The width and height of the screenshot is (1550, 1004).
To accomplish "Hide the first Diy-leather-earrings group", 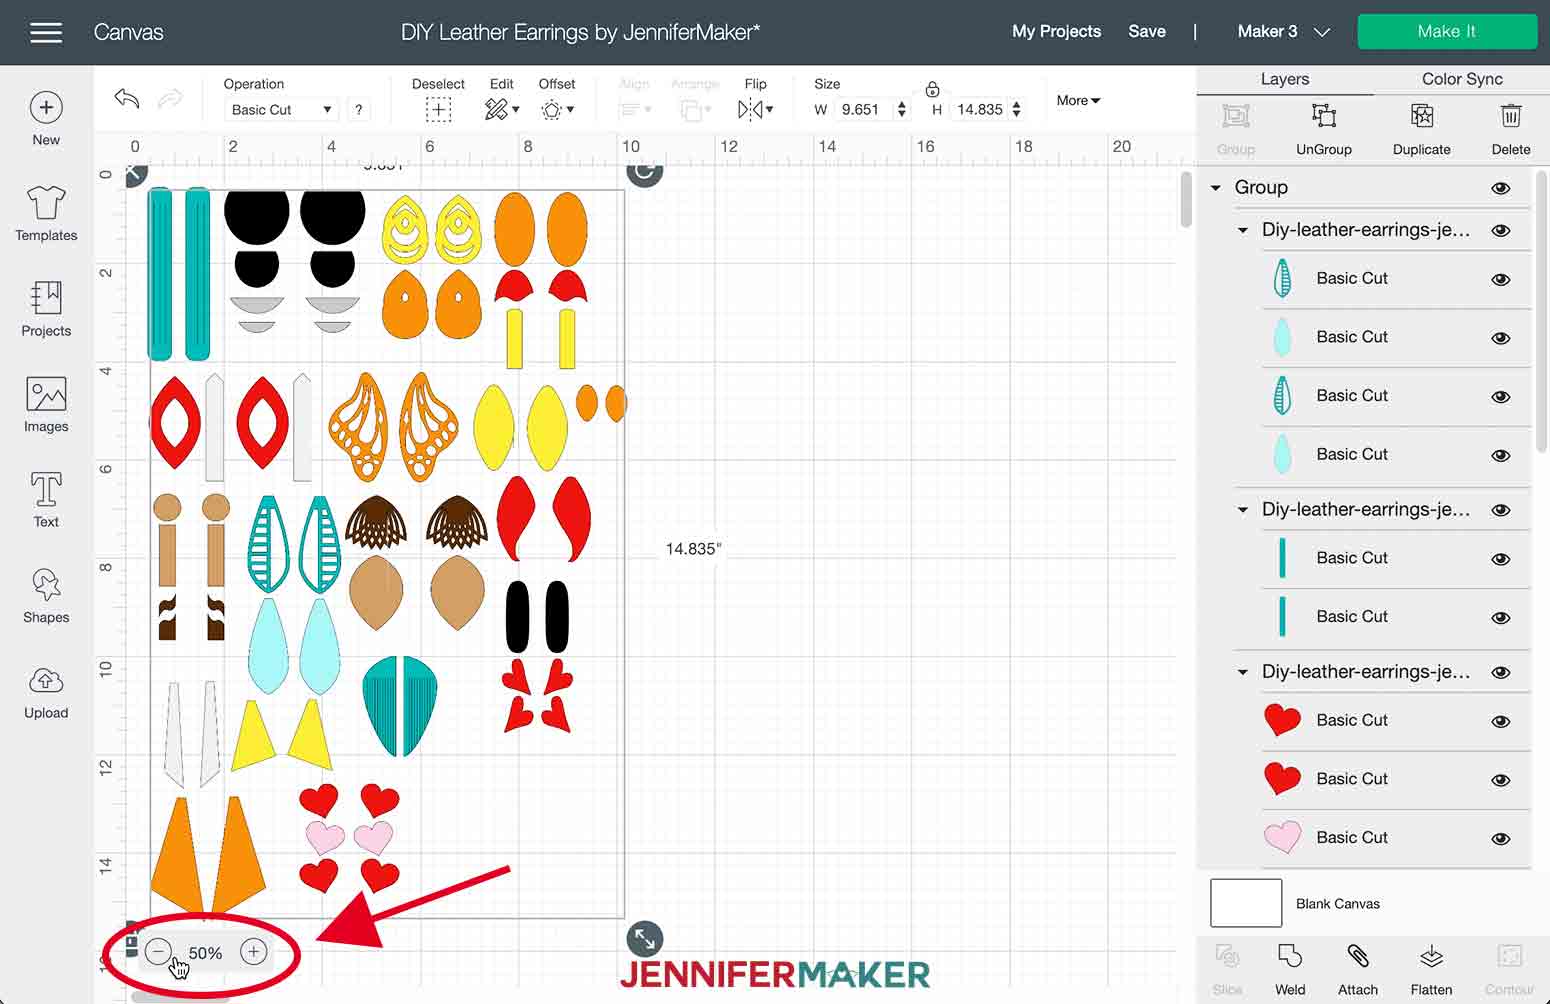I will (x=1501, y=230).
